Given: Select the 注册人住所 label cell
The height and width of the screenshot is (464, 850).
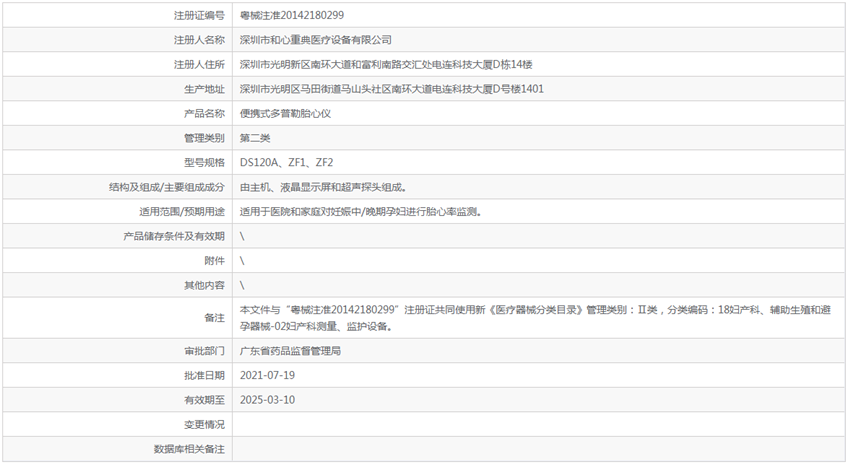Looking at the screenshot, I should click(x=200, y=65).
